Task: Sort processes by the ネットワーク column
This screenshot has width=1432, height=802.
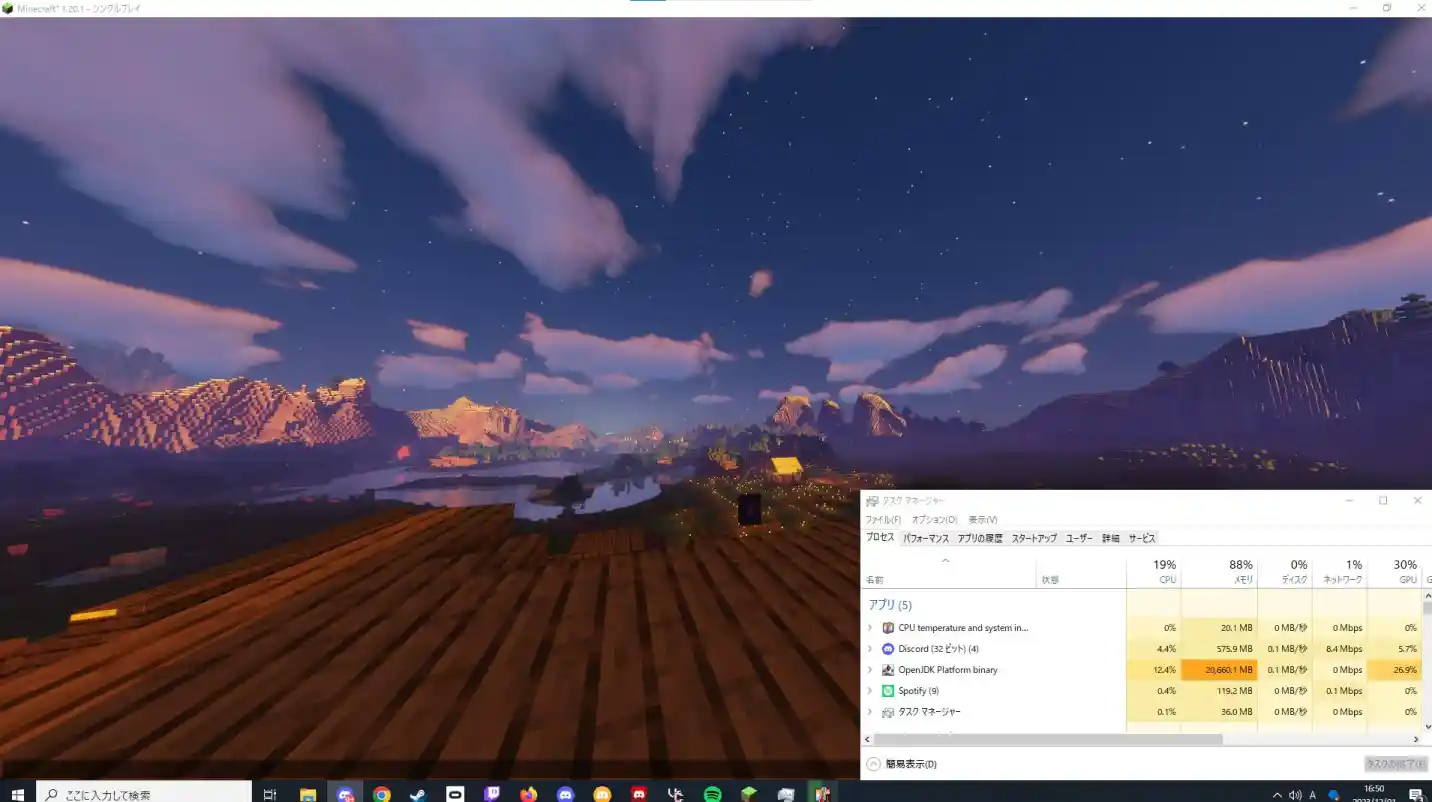Action: [x=1339, y=572]
